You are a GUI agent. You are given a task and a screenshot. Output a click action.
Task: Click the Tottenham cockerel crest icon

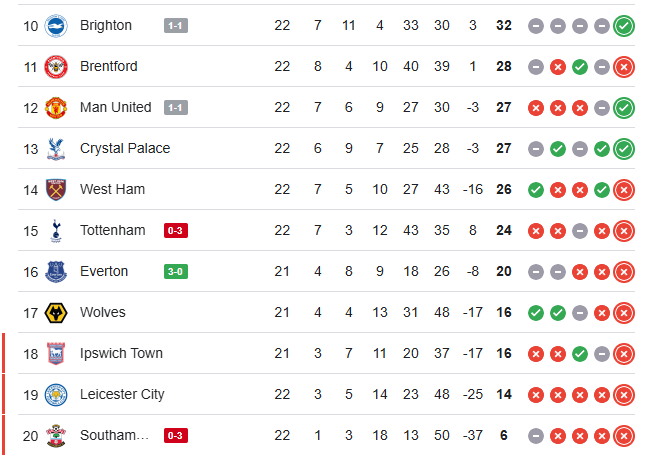pyautogui.click(x=55, y=230)
